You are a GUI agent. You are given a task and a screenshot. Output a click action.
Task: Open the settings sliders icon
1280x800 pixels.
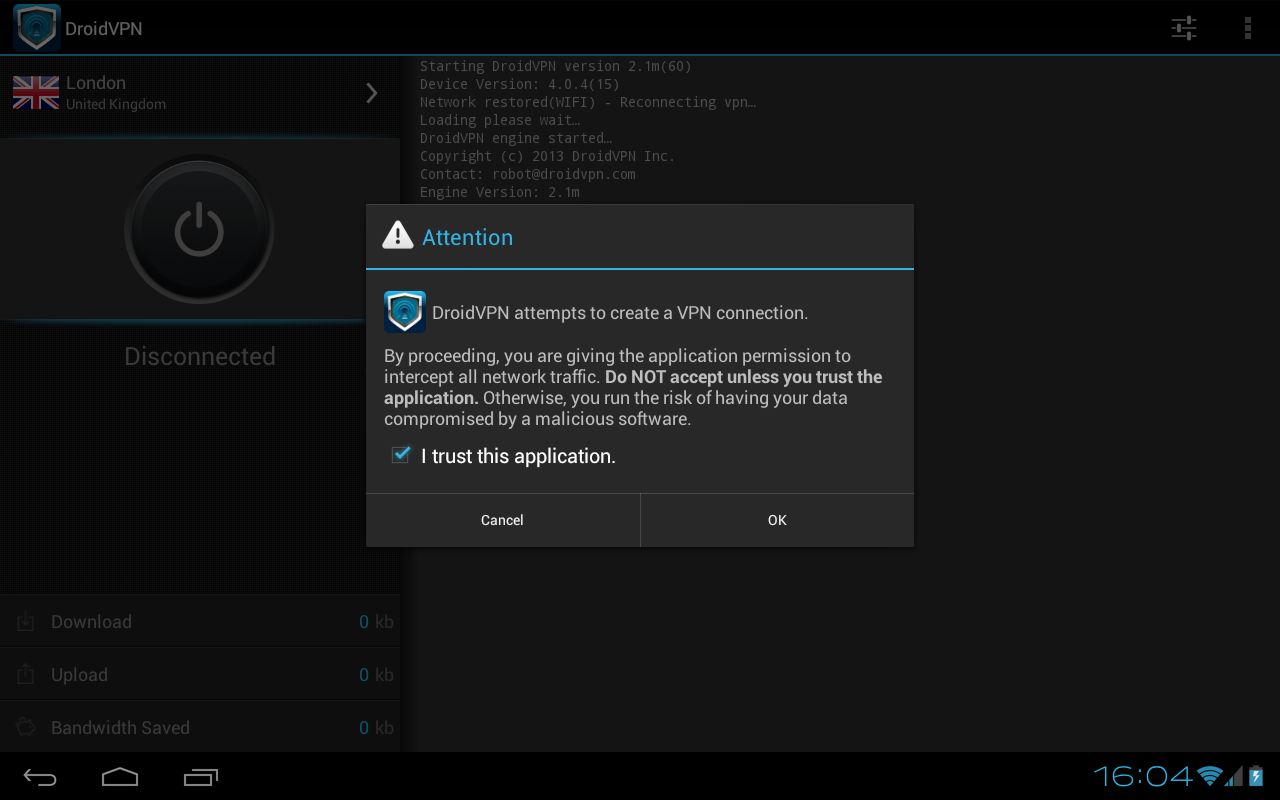pyautogui.click(x=1184, y=28)
